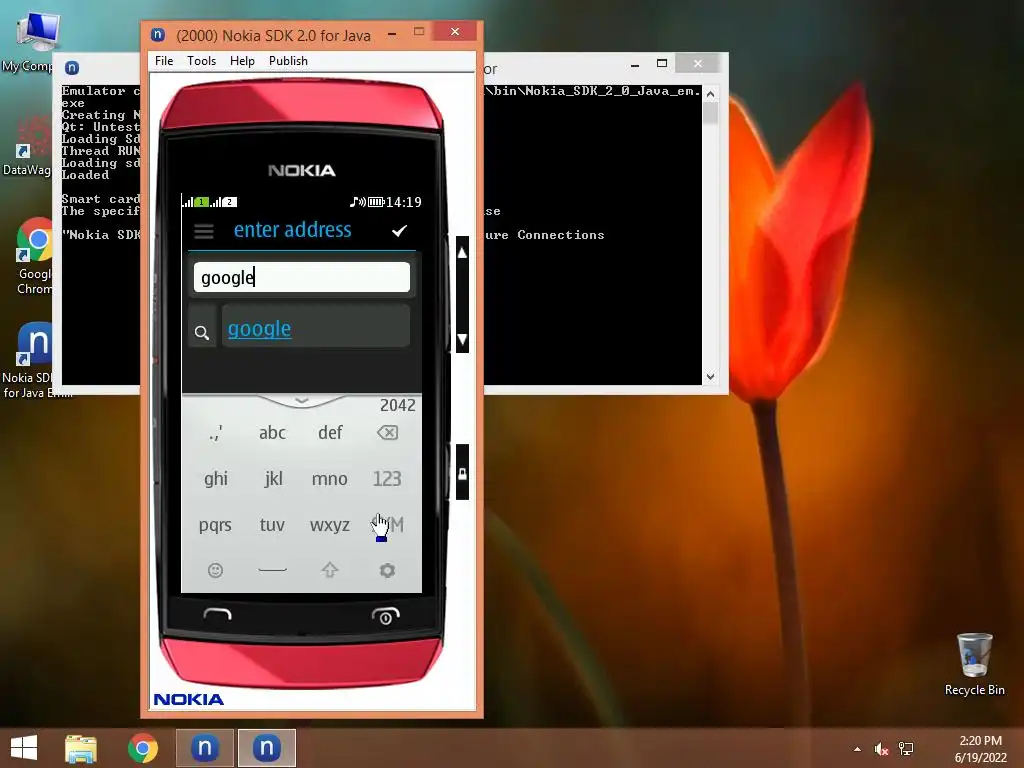This screenshot has height=768, width=1024.
Task: Switch to first Nokia taskbar item
Action: tap(204, 748)
